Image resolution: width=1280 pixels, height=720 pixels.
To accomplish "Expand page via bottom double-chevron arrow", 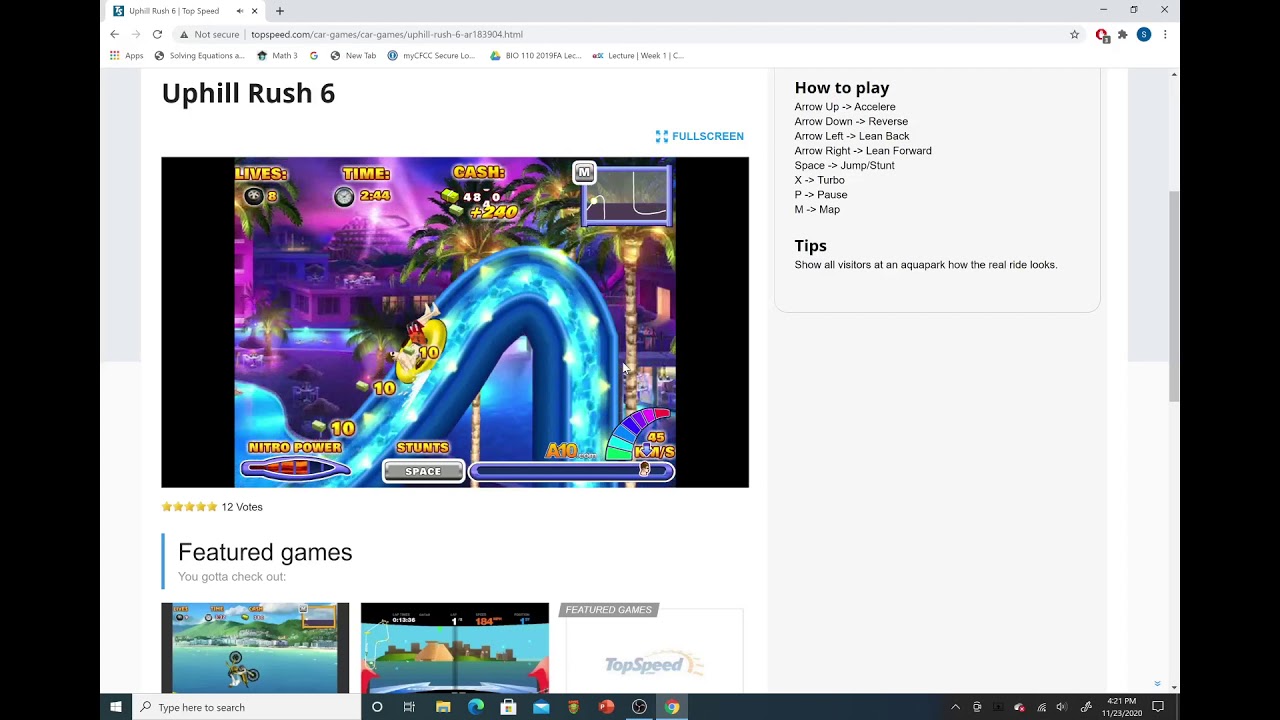I will coord(1157,685).
